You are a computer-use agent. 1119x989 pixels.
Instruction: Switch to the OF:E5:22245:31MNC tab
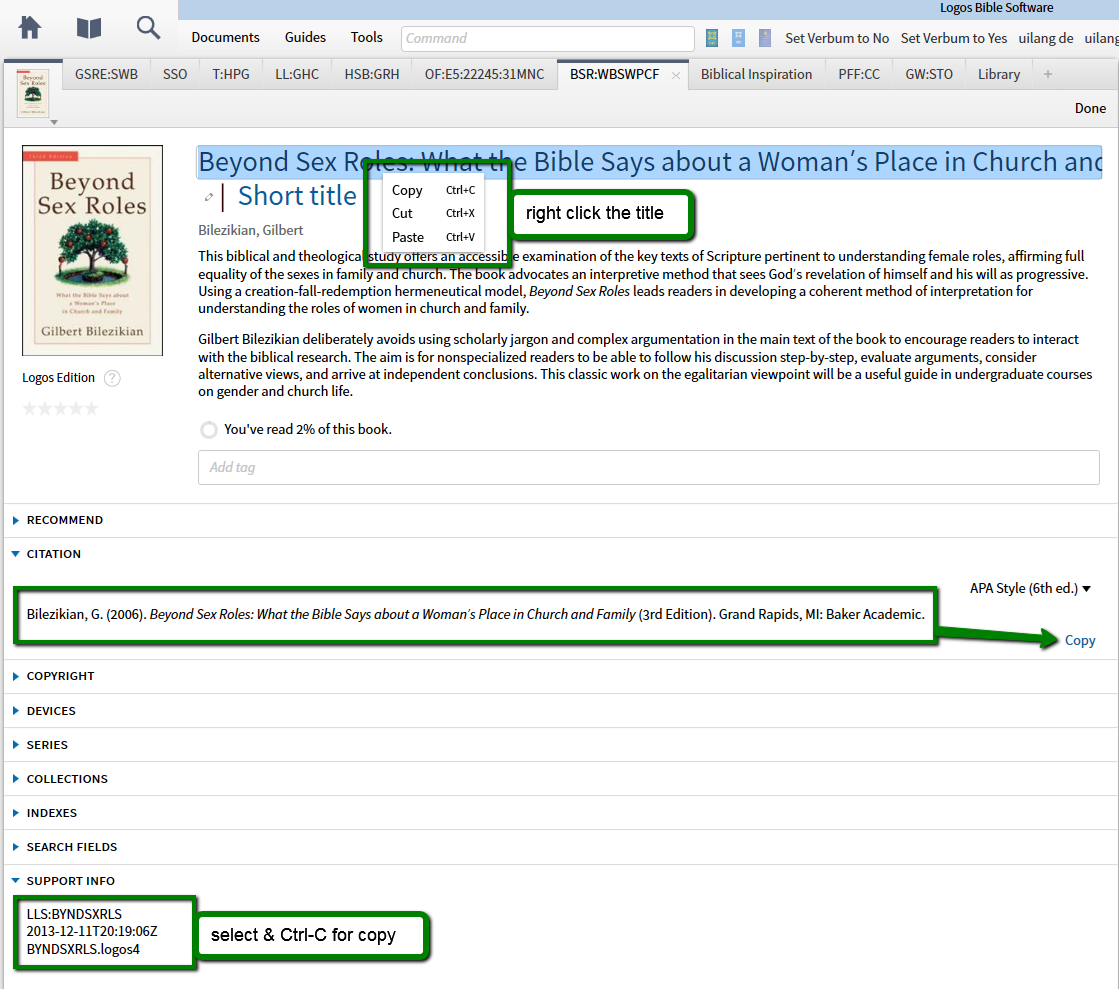click(x=485, y=74)
